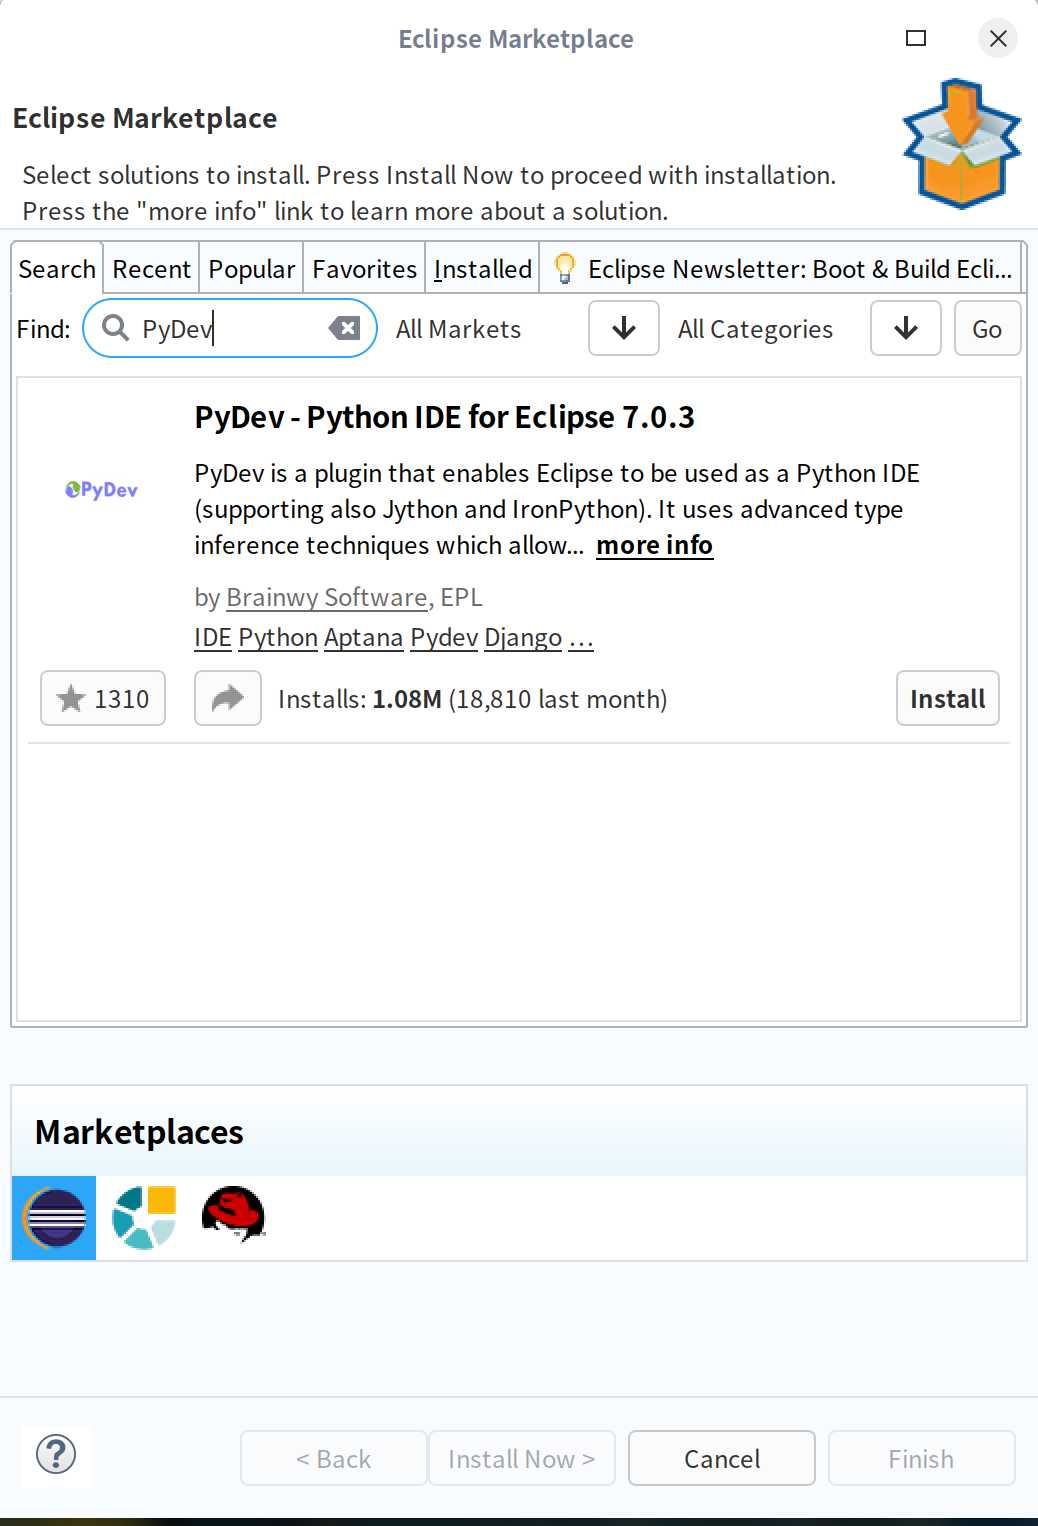Close the Eclipse Marketplace dialog
The height and width of the screenshot is (1526, 1038).
[x=998, y=38]
